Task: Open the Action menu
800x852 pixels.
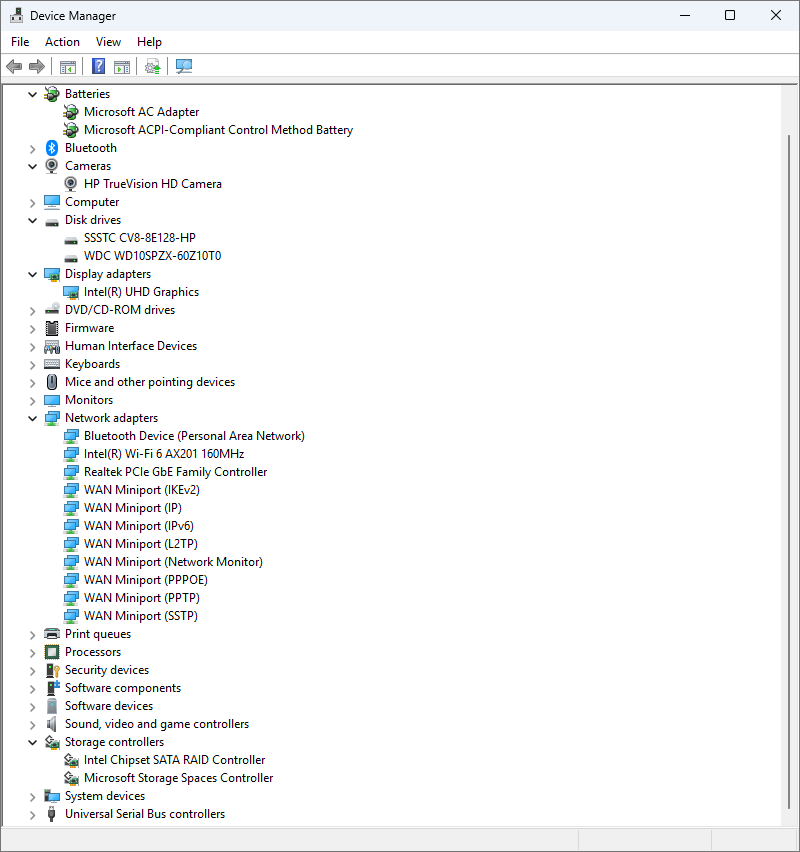Action: (x=62, y=42)
